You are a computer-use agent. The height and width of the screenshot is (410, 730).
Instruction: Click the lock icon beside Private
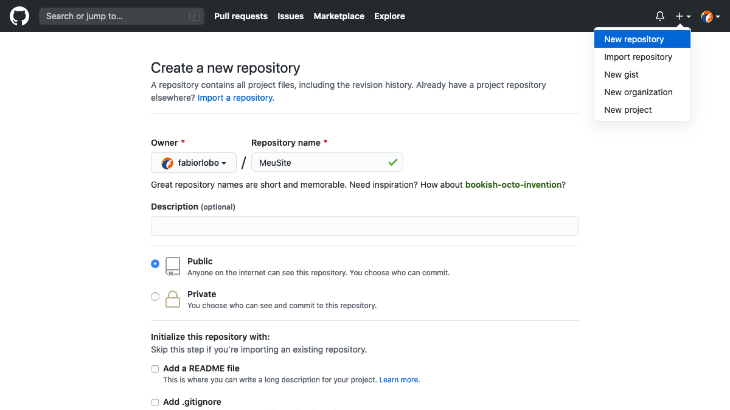[173, 299]
